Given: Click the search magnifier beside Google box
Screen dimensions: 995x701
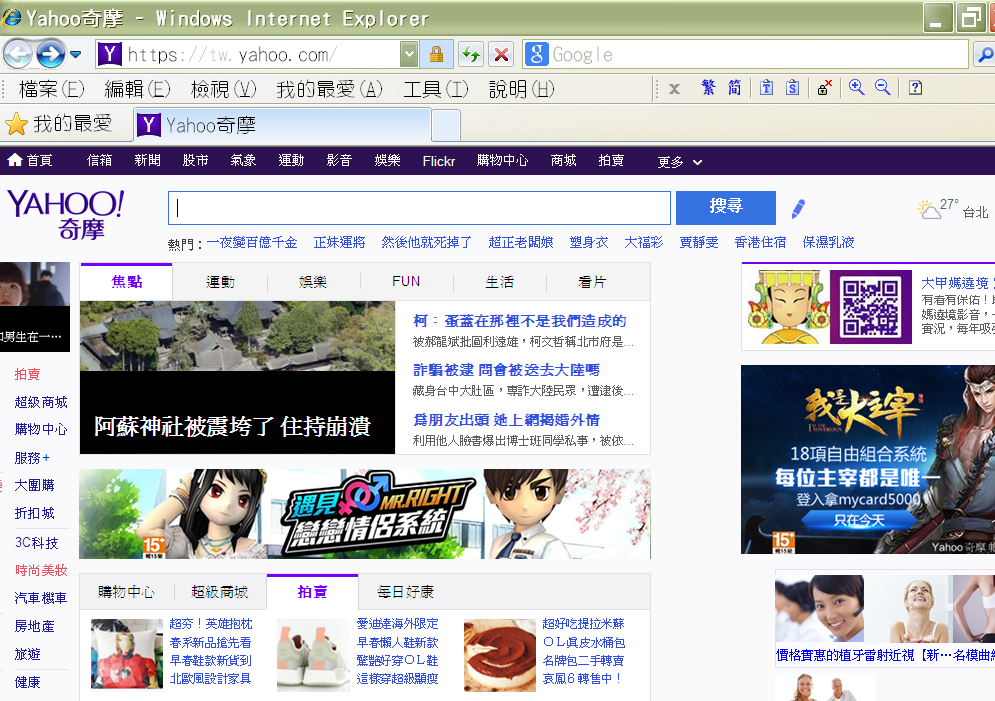Looking at the screenshot, I should [x=984, y=55].
